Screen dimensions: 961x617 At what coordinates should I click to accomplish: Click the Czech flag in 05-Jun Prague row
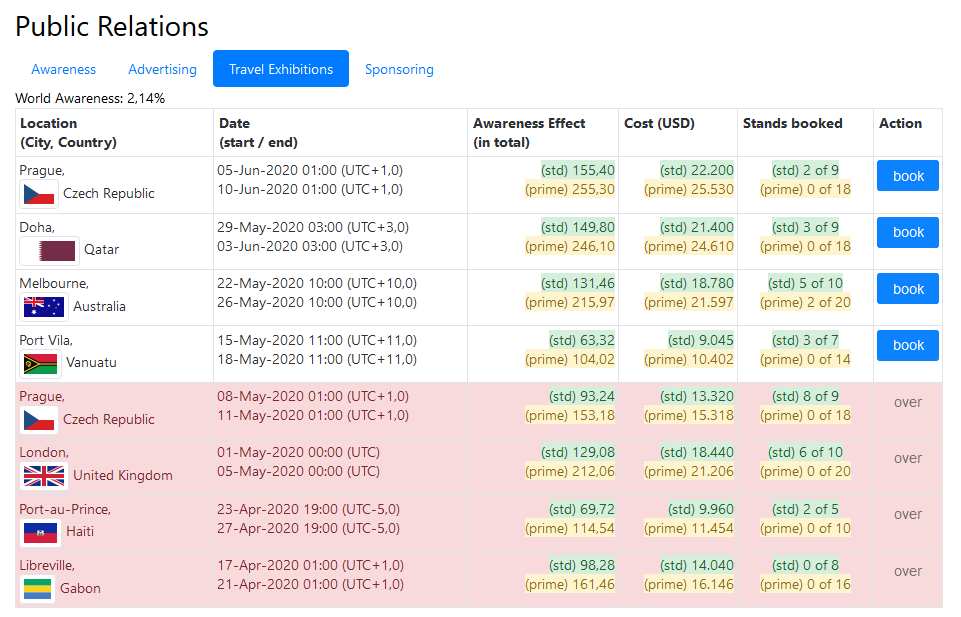tap(39, 194)
